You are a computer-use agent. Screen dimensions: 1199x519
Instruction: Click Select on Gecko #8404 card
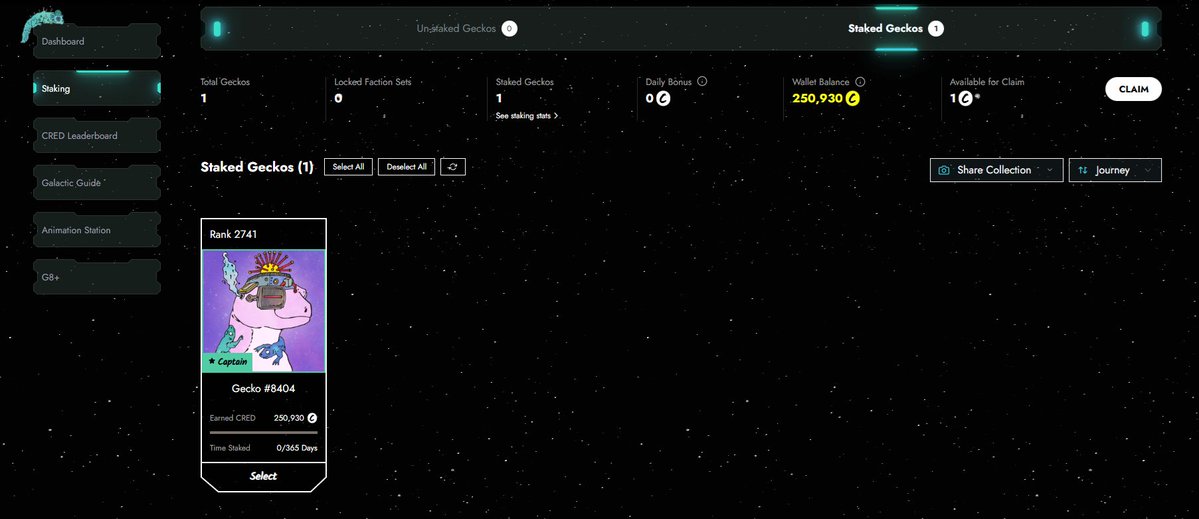[264, 476]
